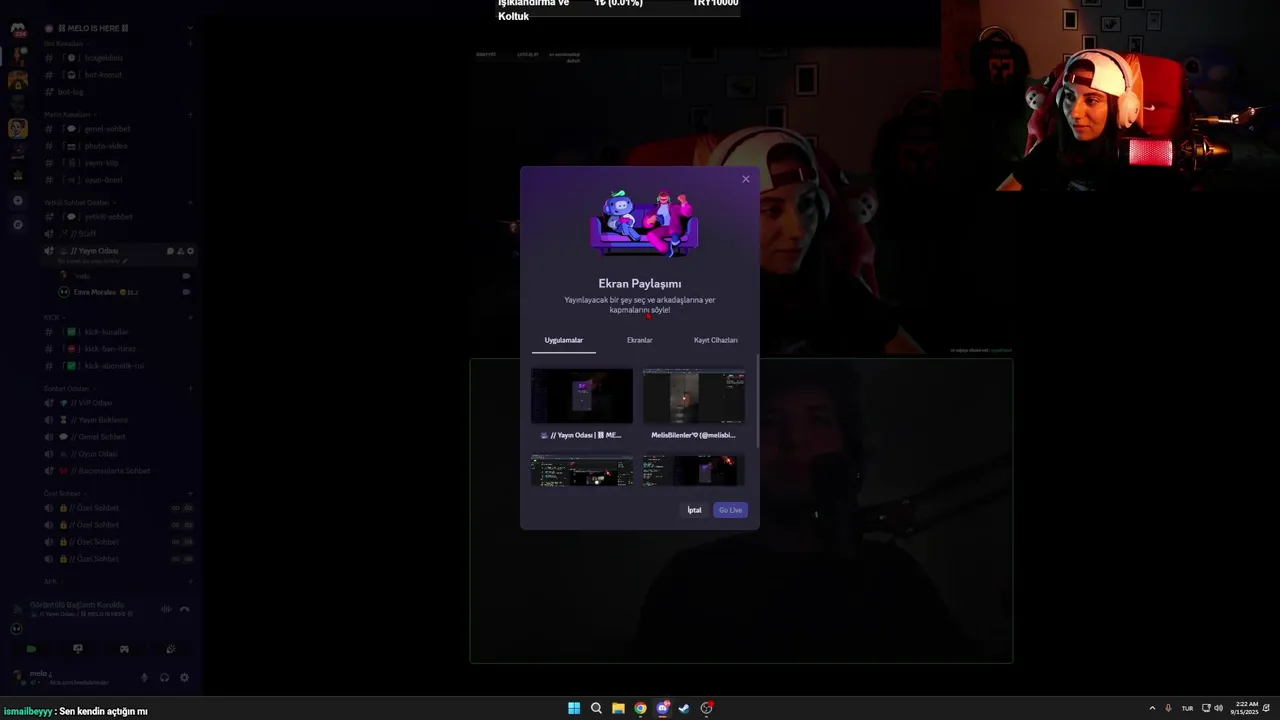This screenshot has width=1280, height=720.
Task: Collapse the KICK category
Action: point(54,317)
